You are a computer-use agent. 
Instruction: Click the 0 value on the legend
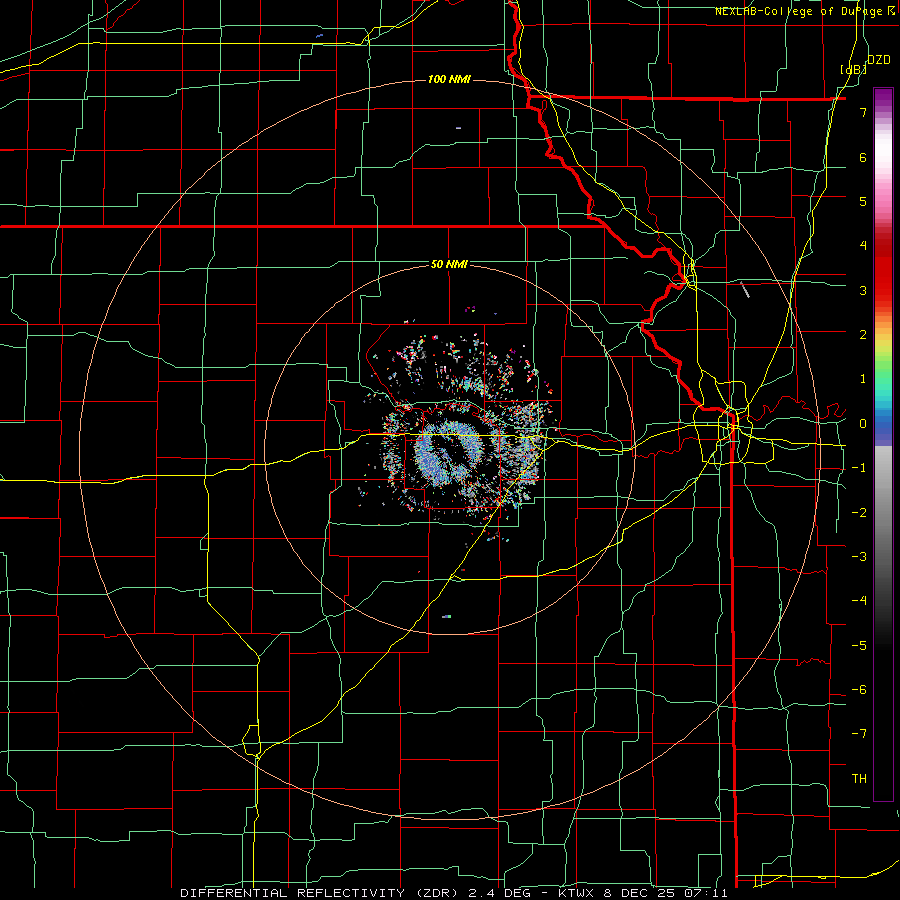(x=863, y=424)
